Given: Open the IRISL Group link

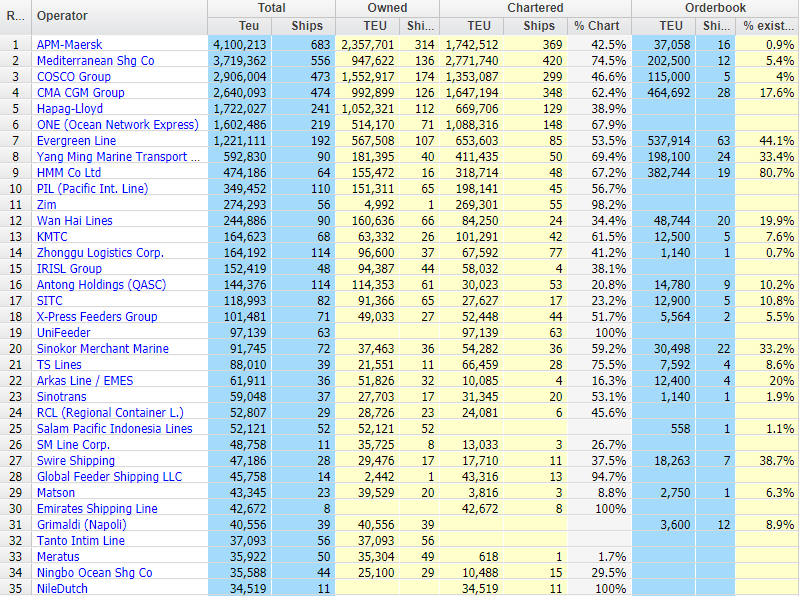Looking at the screenshot, I should (x=69, y=269).
